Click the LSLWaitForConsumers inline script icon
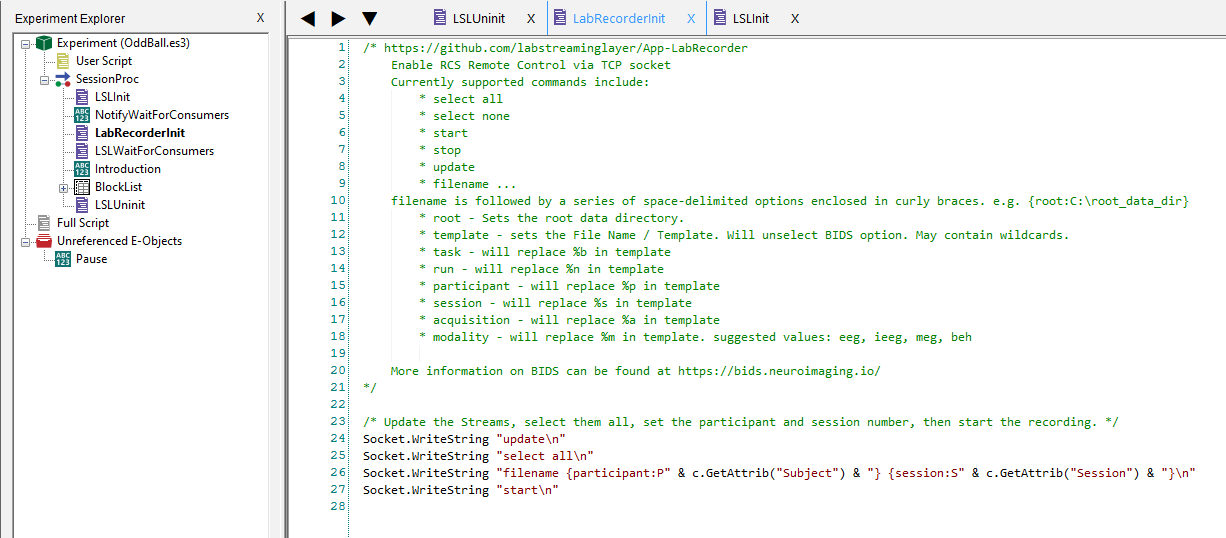 82,151
